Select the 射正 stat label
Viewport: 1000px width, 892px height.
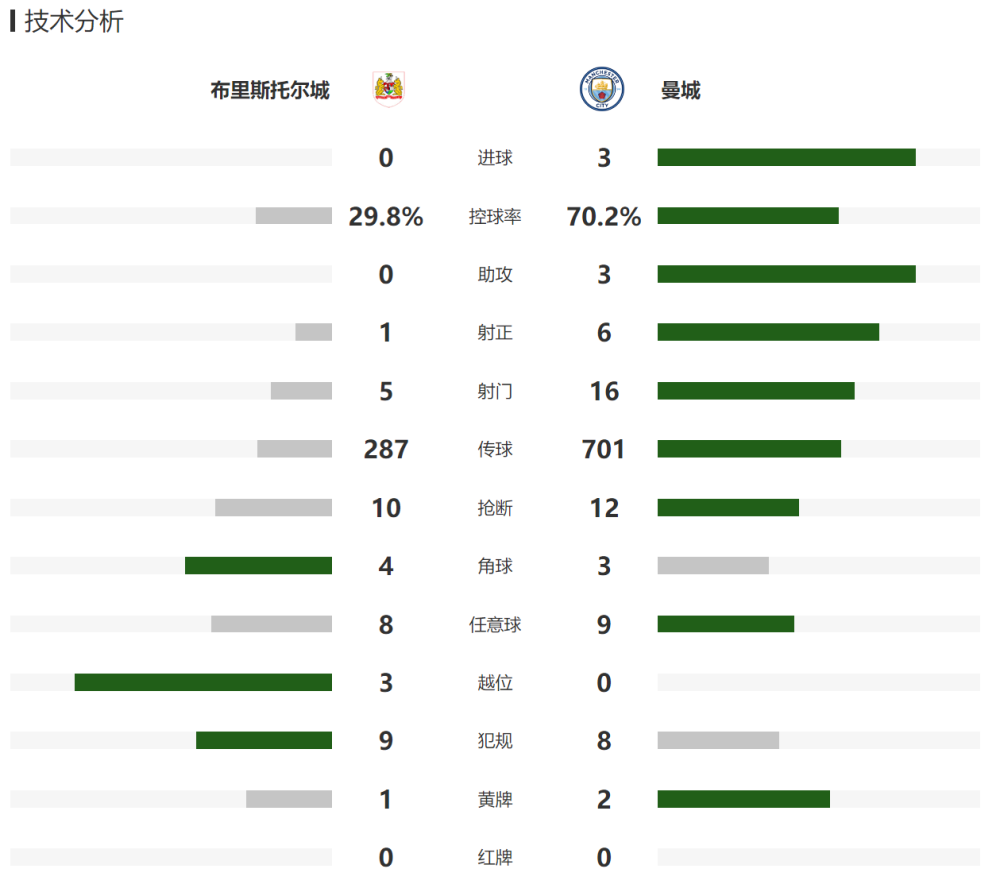(x=495, y=333)
